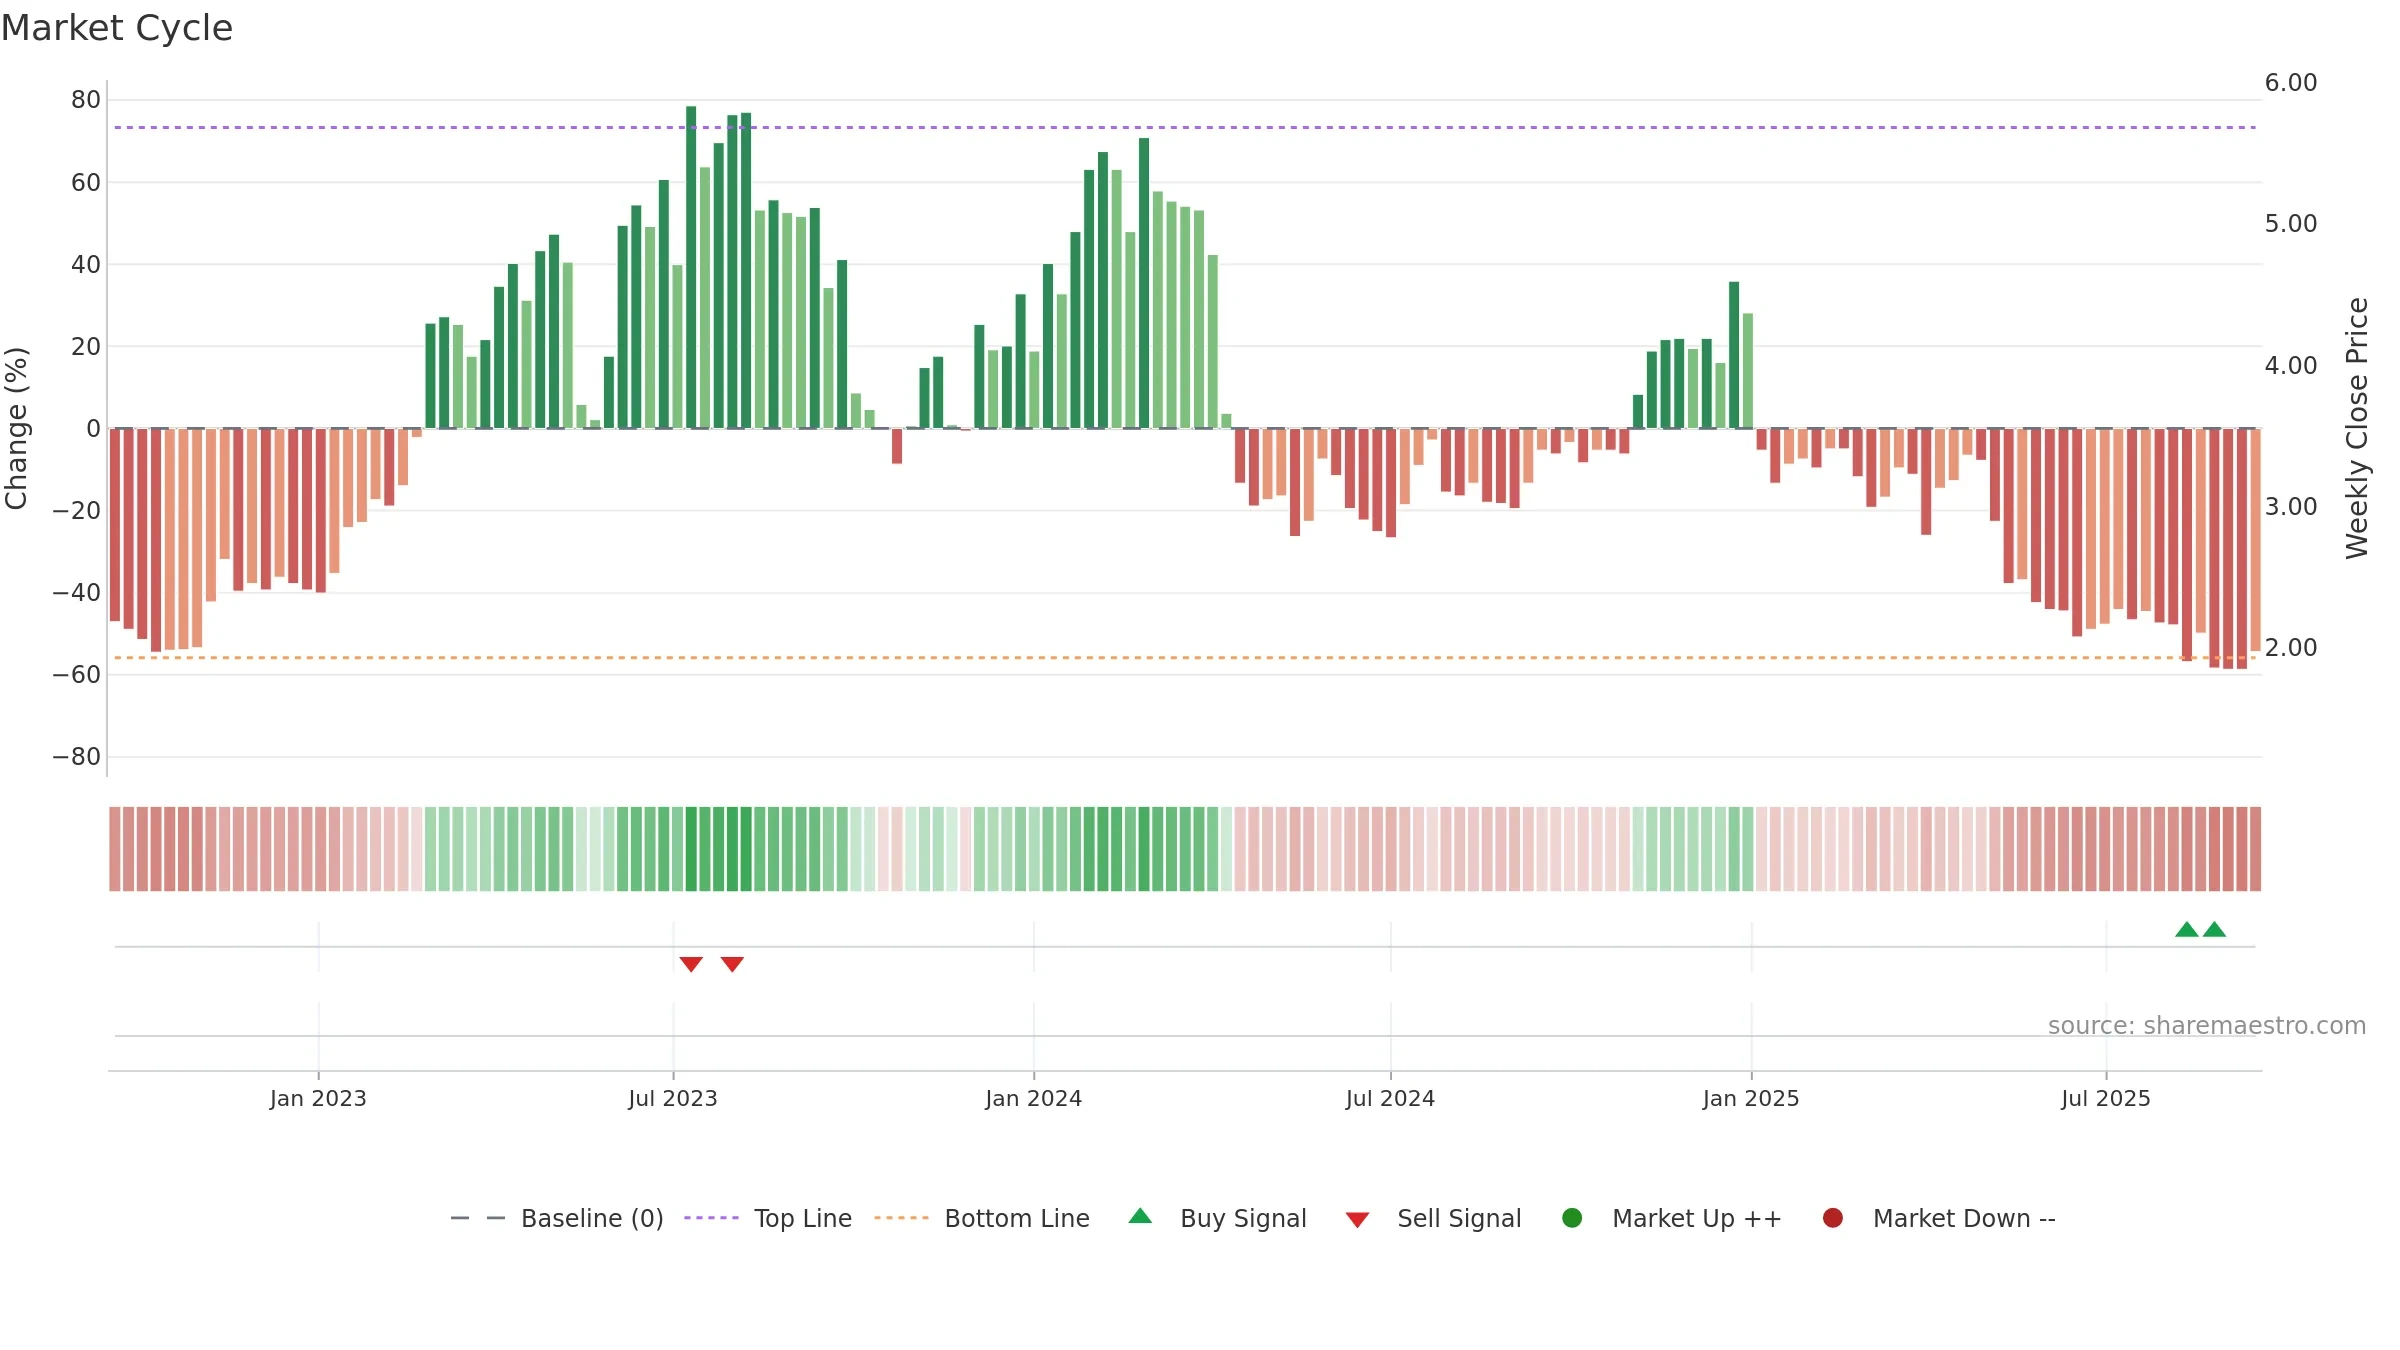Select the second sell signal marker after Jul 2023
Image resolution: width=2400 pixels, height=1350 pixels.
732,964
